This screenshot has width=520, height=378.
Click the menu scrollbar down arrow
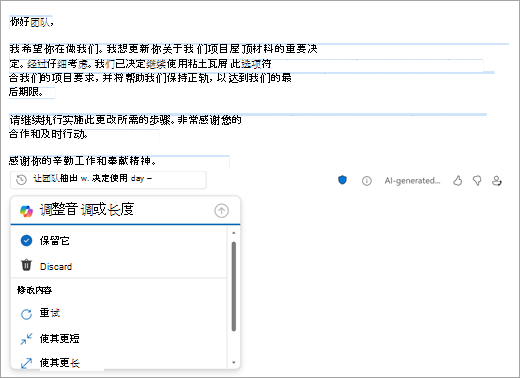tap(234, 362)
